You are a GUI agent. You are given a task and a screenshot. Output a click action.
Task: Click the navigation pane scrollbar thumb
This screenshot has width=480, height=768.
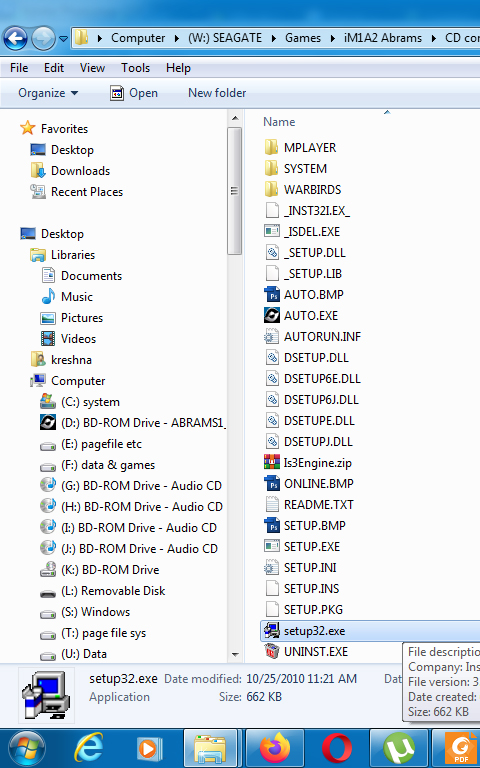point(235,191)
